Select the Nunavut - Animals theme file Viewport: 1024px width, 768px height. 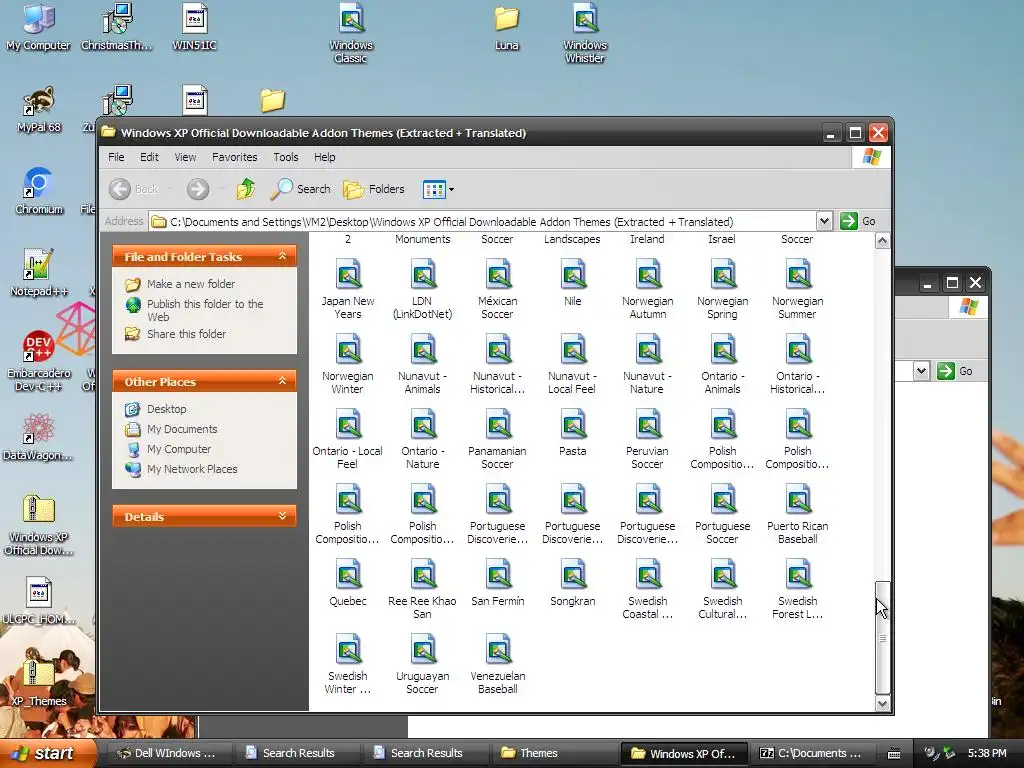[x=423, y=363]
